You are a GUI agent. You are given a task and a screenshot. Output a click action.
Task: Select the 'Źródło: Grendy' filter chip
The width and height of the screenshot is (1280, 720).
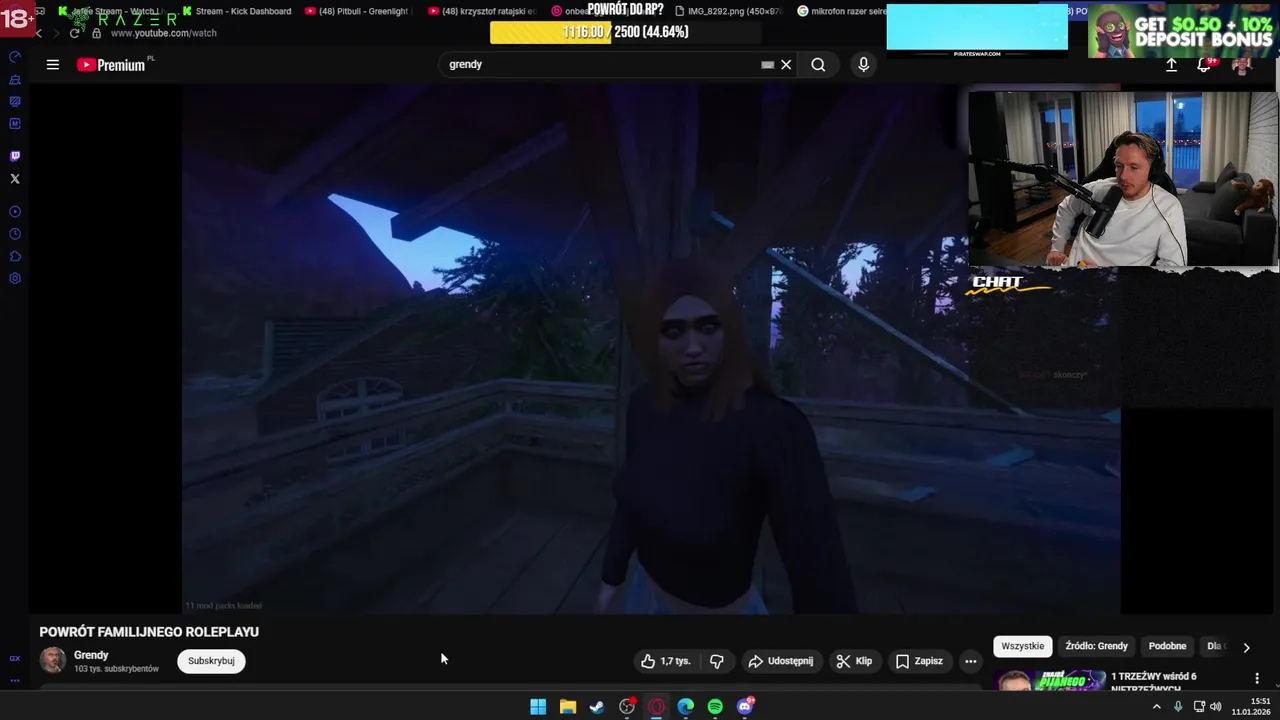[x=1096, y=646]
